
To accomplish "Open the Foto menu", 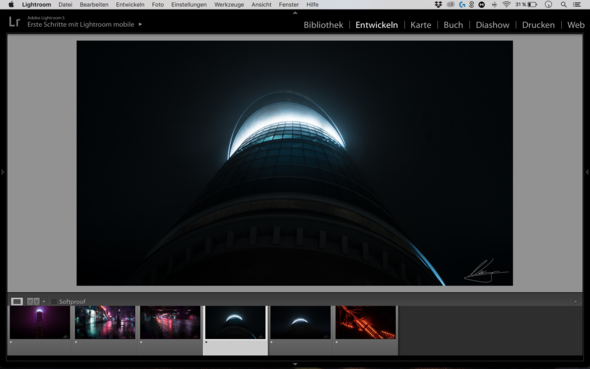I will [158, 5].
